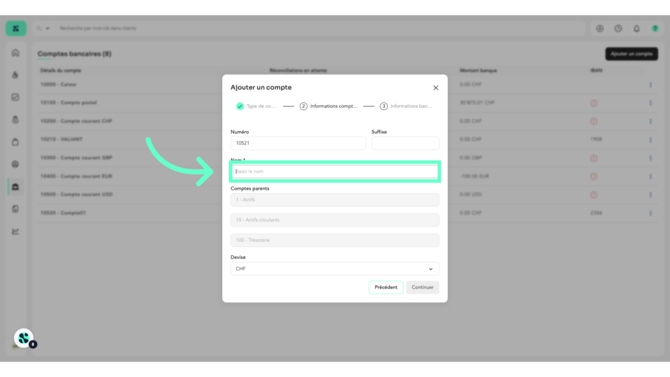Viewport: 670px width, 377px height.
Task: Click the keyword search box in the top bar
Action: [320, 28]
